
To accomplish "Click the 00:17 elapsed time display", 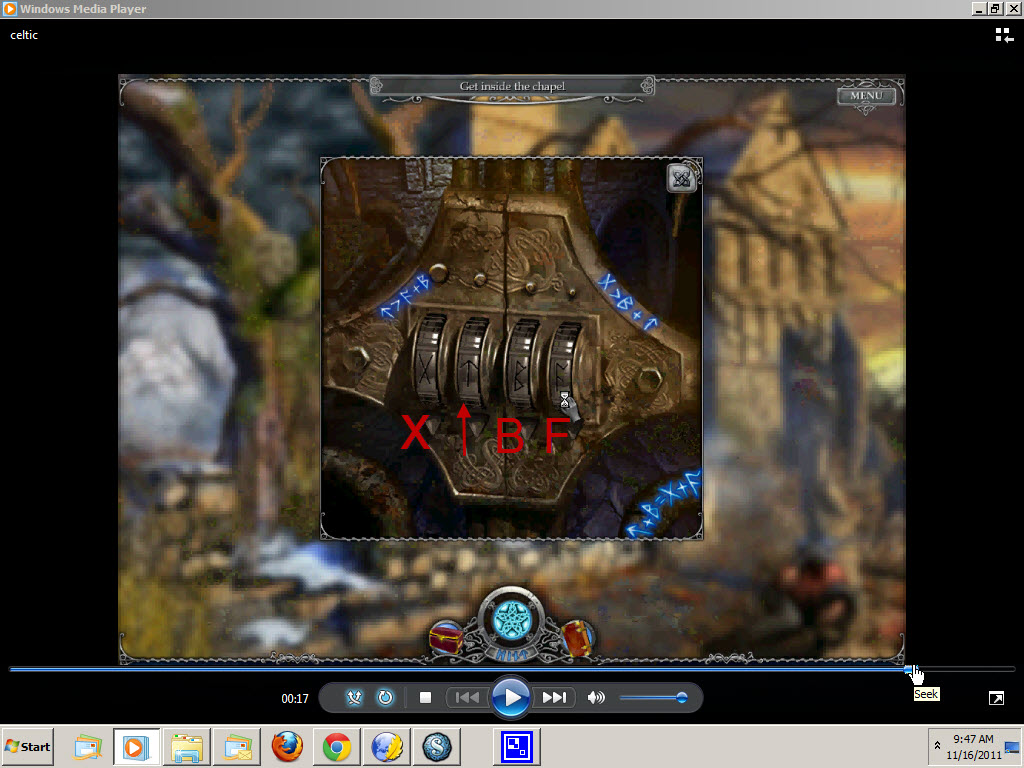I will coord(294,699).
